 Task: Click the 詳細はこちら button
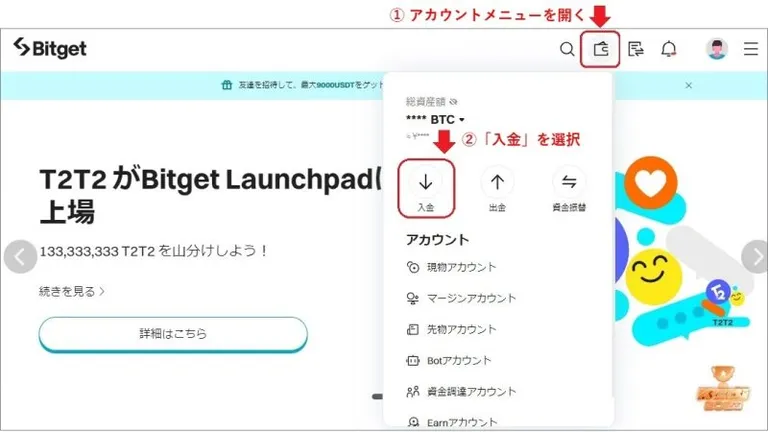[173, 334]
